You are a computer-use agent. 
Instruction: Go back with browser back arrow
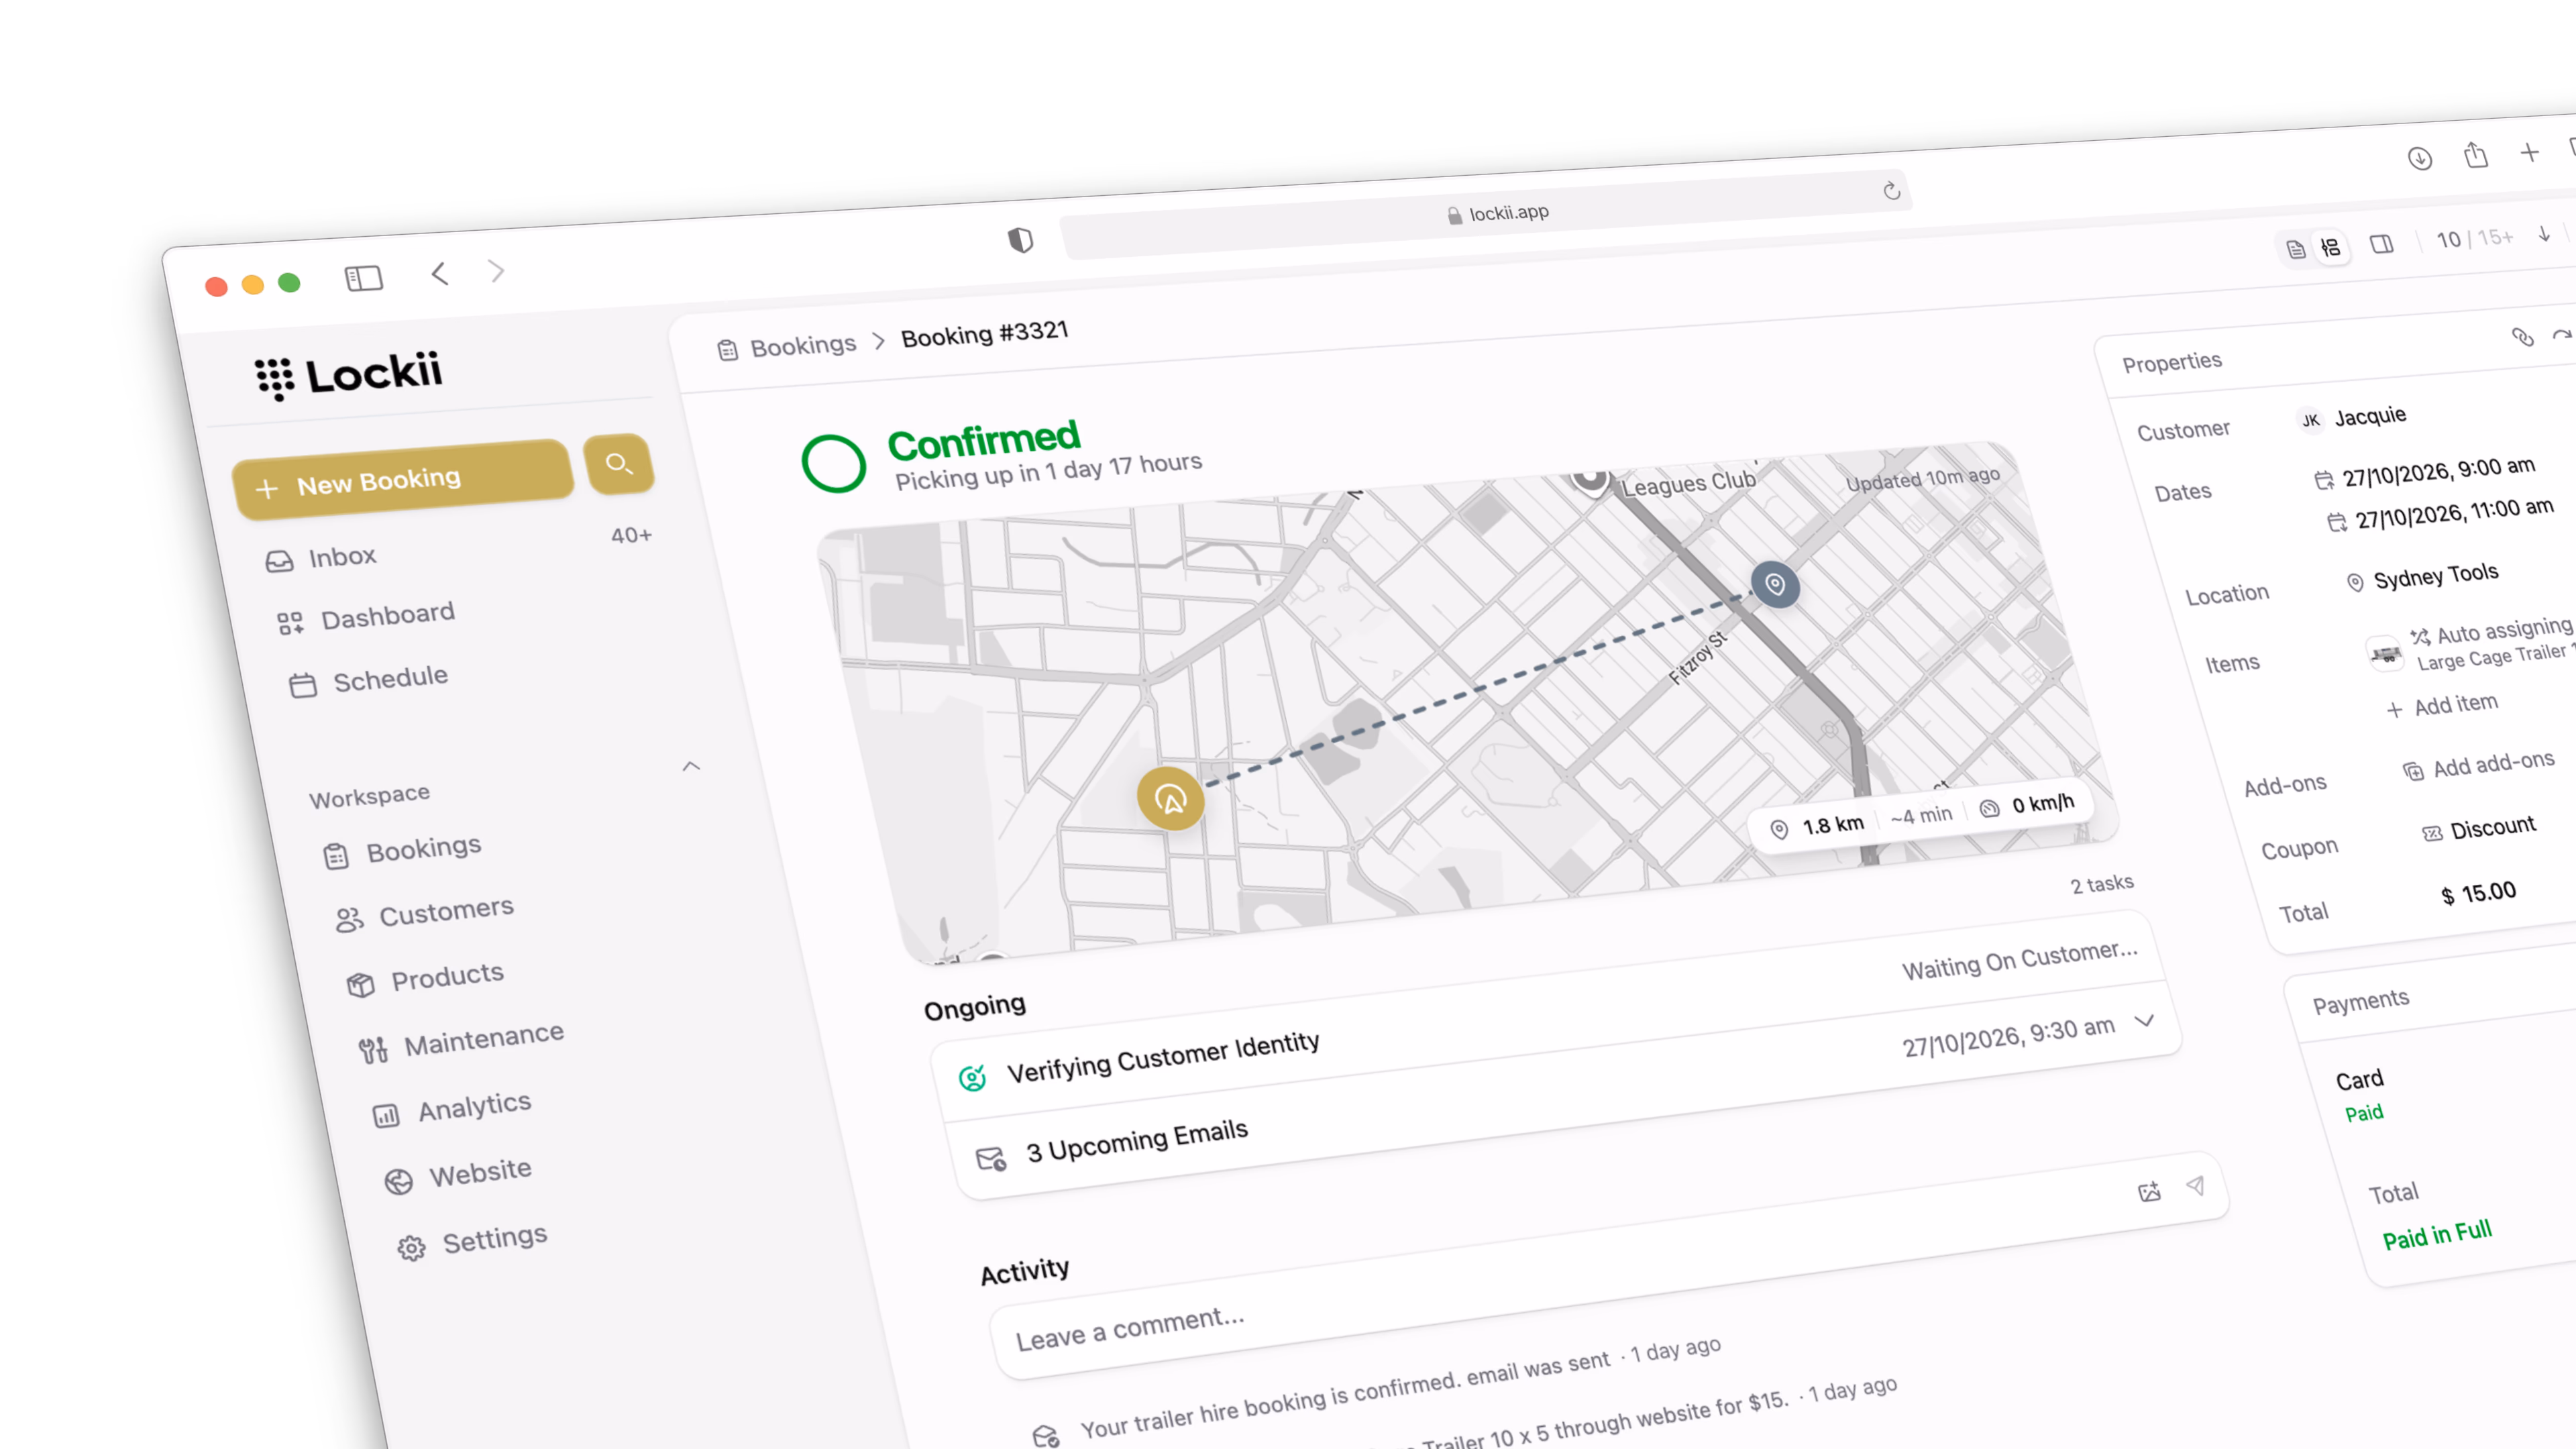click(x=440, y=273)
